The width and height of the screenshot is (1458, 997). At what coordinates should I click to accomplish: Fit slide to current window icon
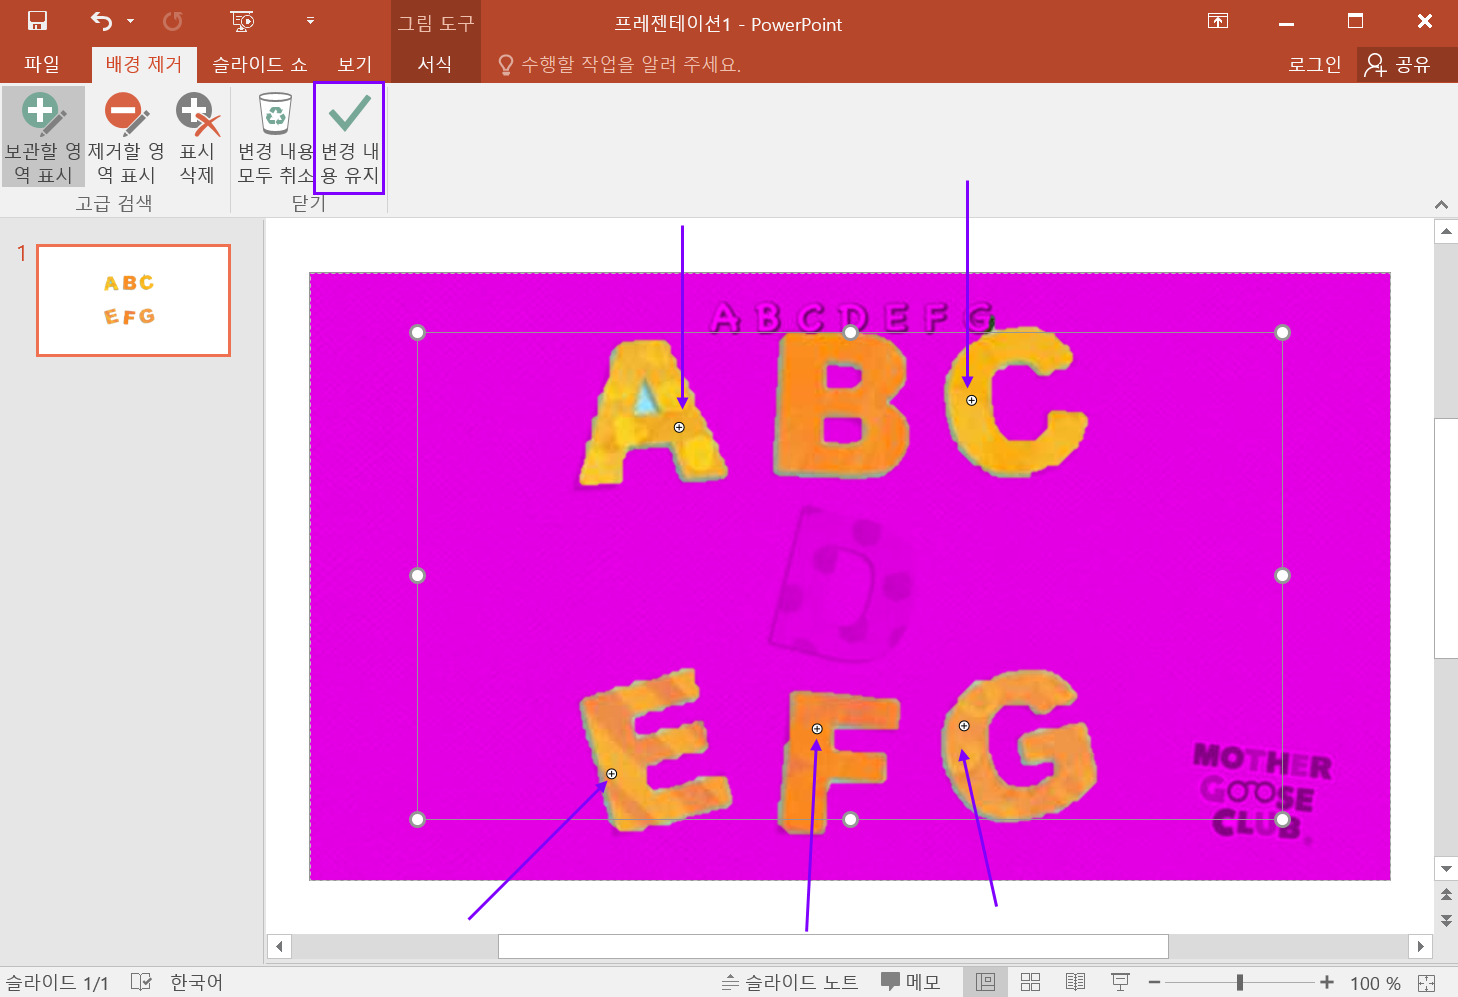pos(1427,983)
